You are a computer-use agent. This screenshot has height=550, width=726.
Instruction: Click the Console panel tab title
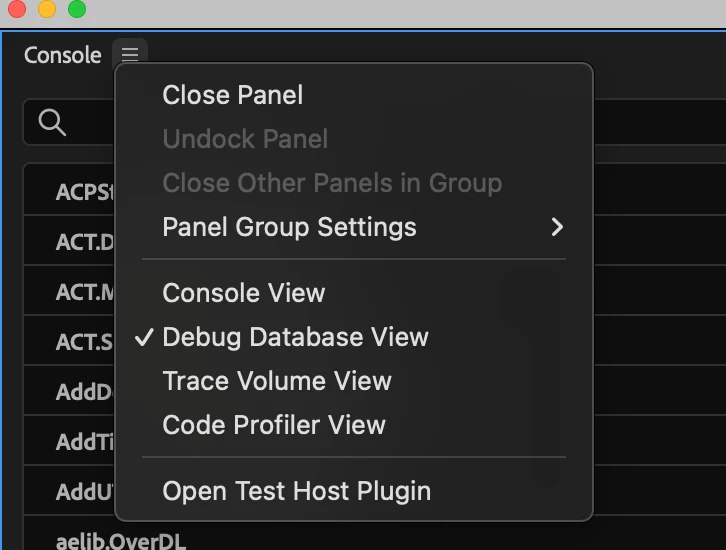(x=62, y=56)
